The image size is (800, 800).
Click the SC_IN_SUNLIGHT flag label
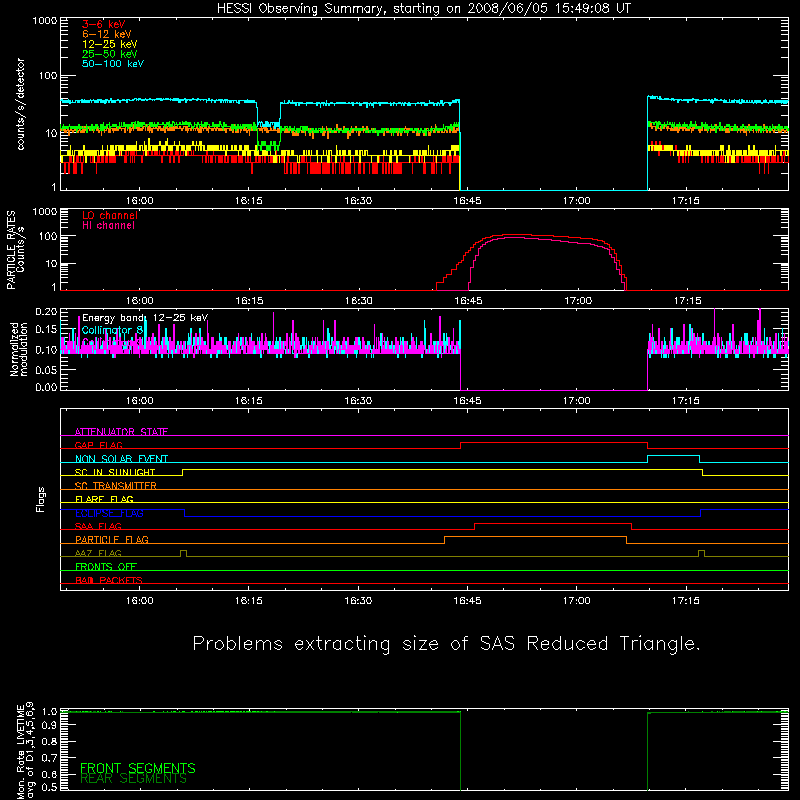point(115,472)
